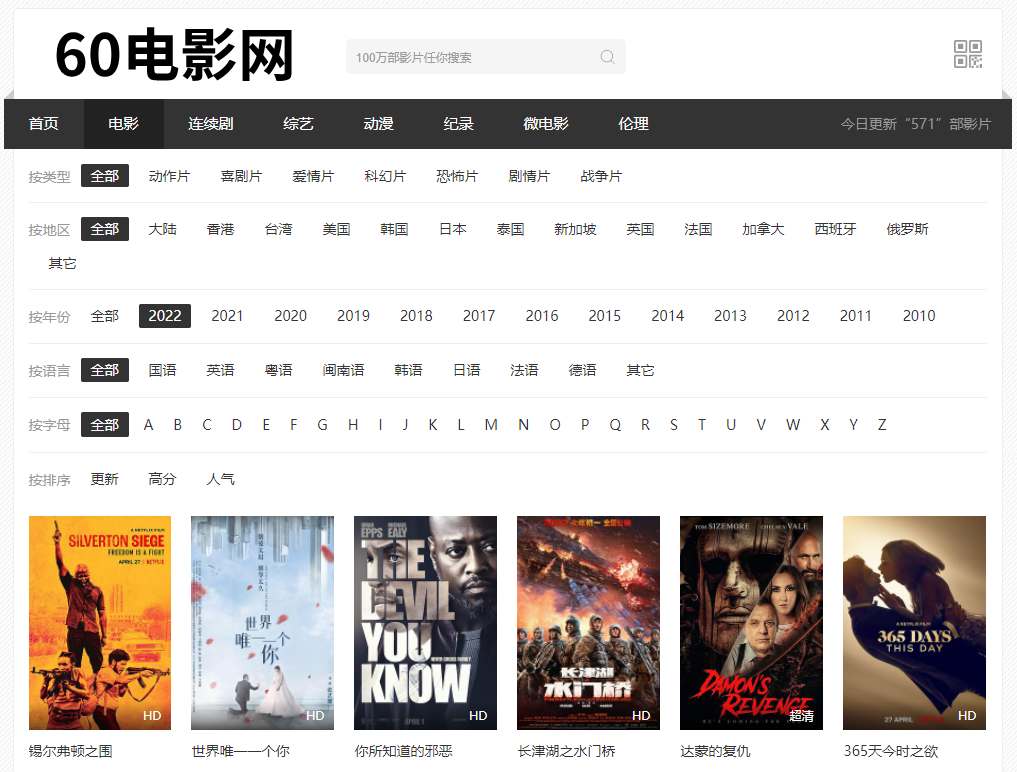Image resolution: width=1017 pixels, height=772 pixels.
Task: Pick the 恐怖片 genre filter
Action: (x=457, y=176)
